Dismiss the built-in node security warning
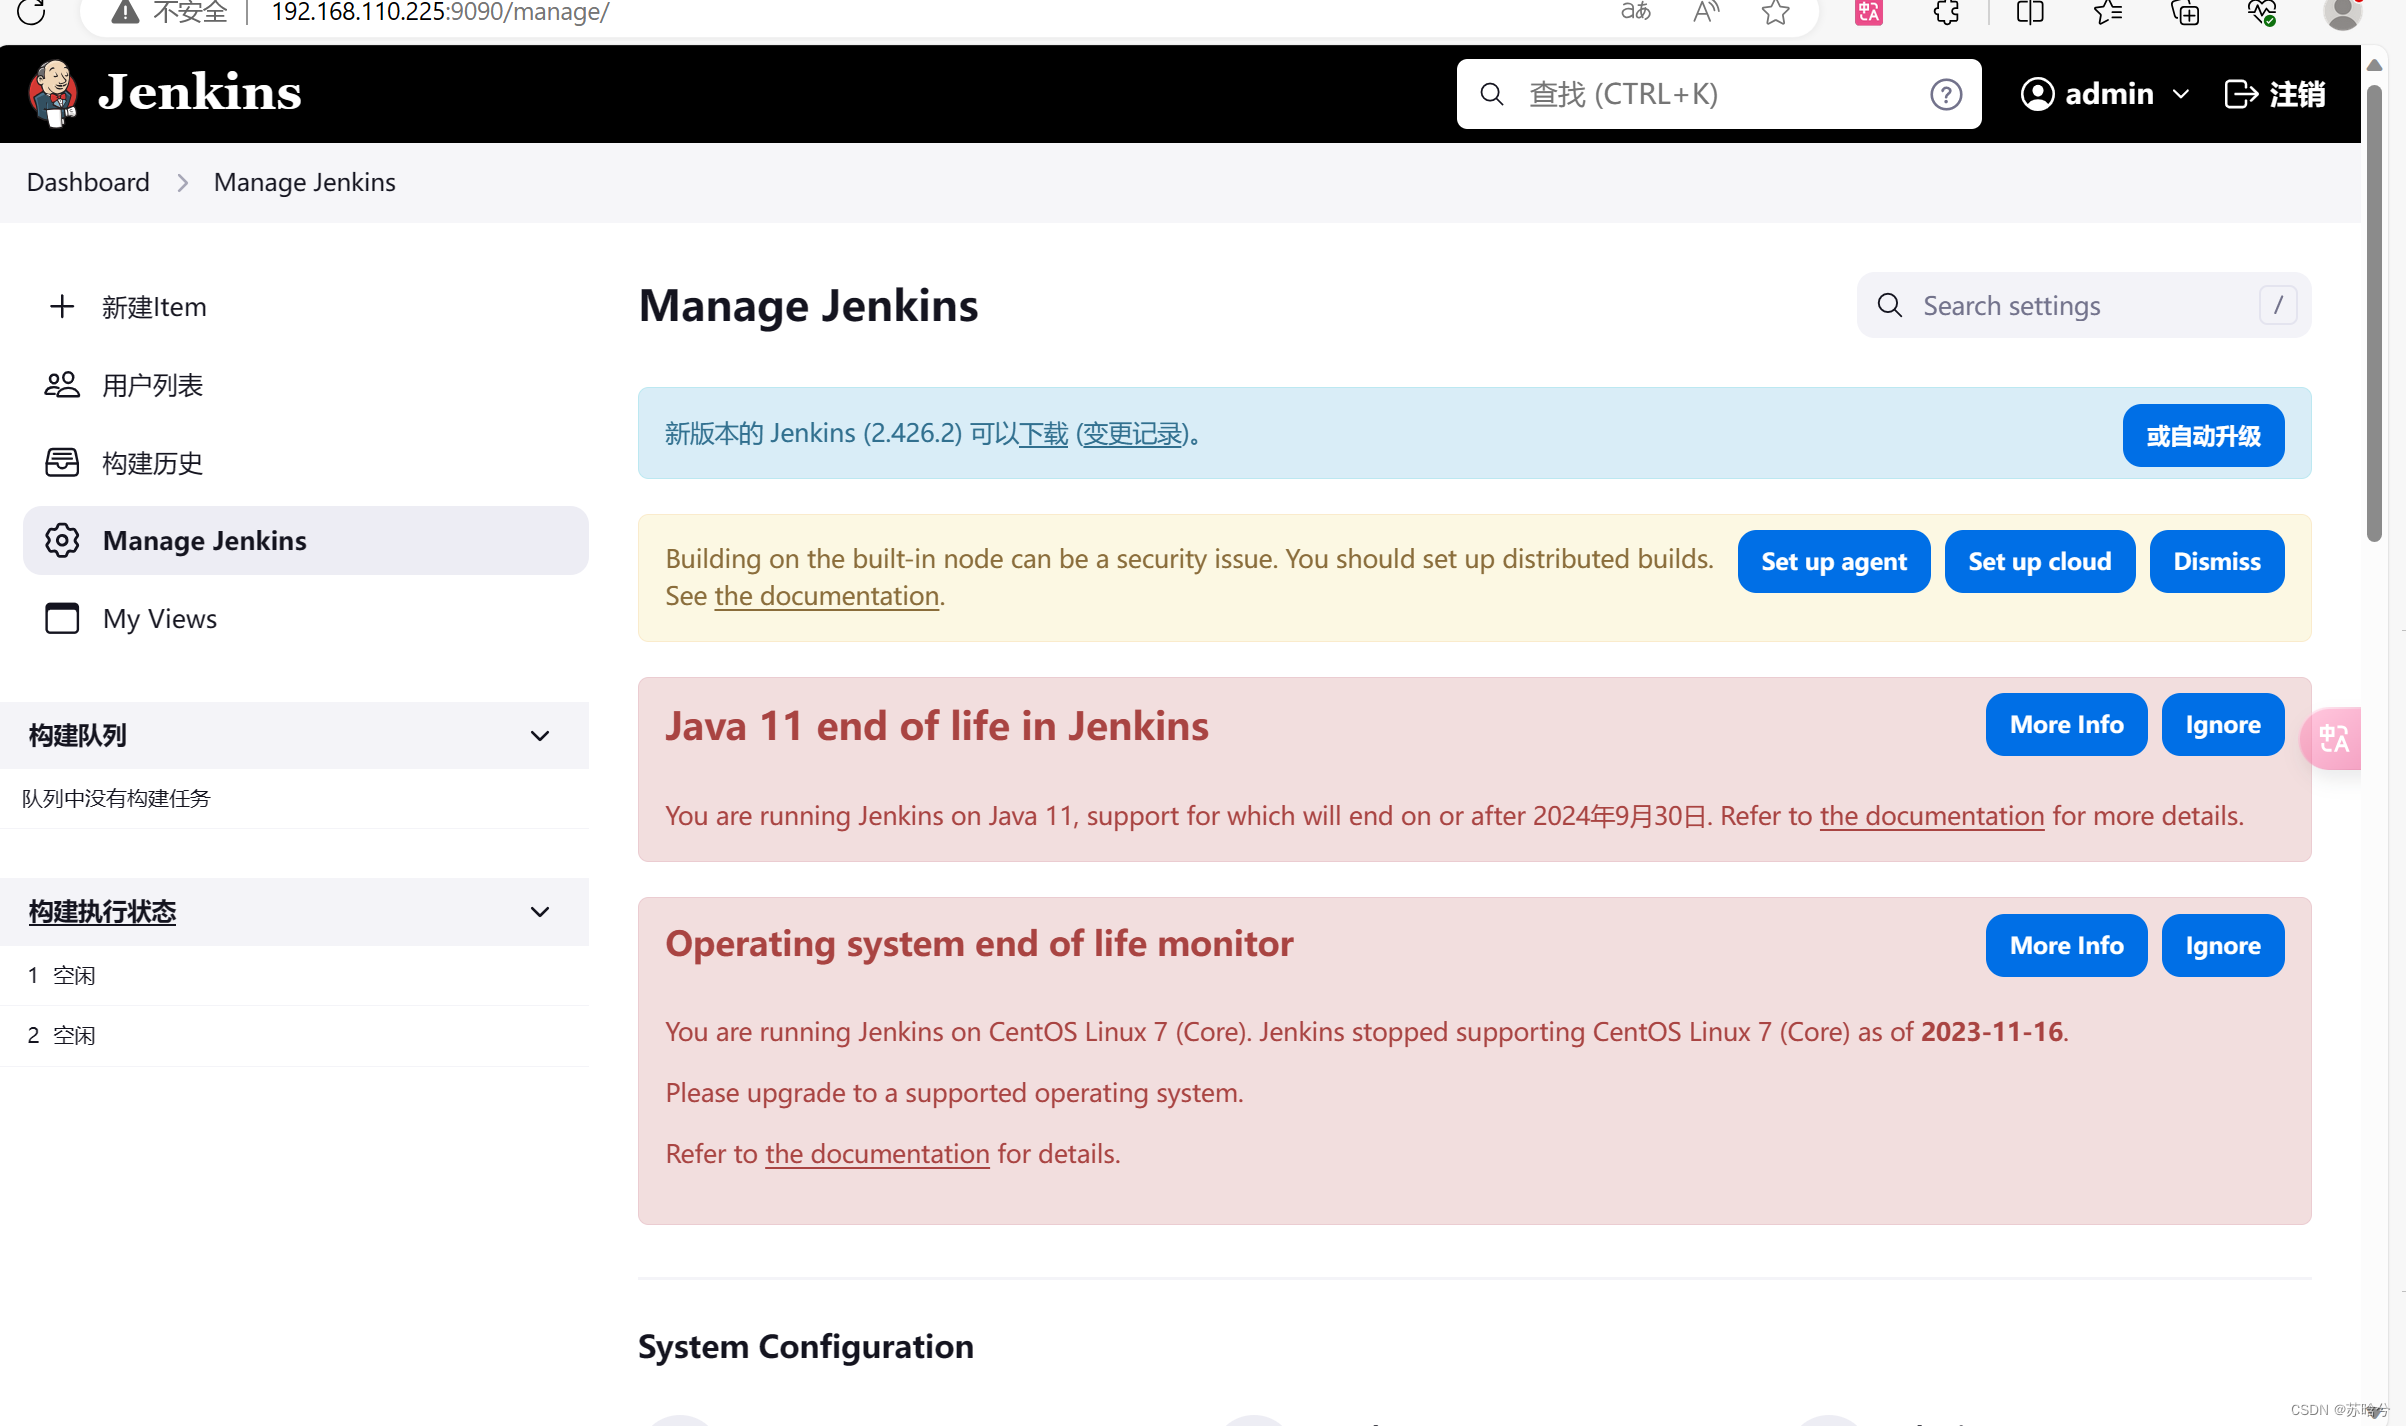2406x1426 pixels. pyautogui.click(x=2216, y=562)
